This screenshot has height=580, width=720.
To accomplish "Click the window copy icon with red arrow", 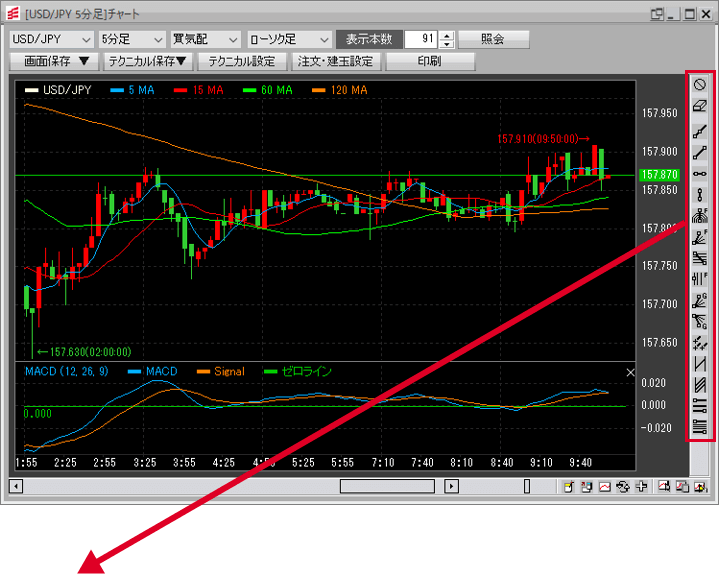I will click(x=586, y=487).
